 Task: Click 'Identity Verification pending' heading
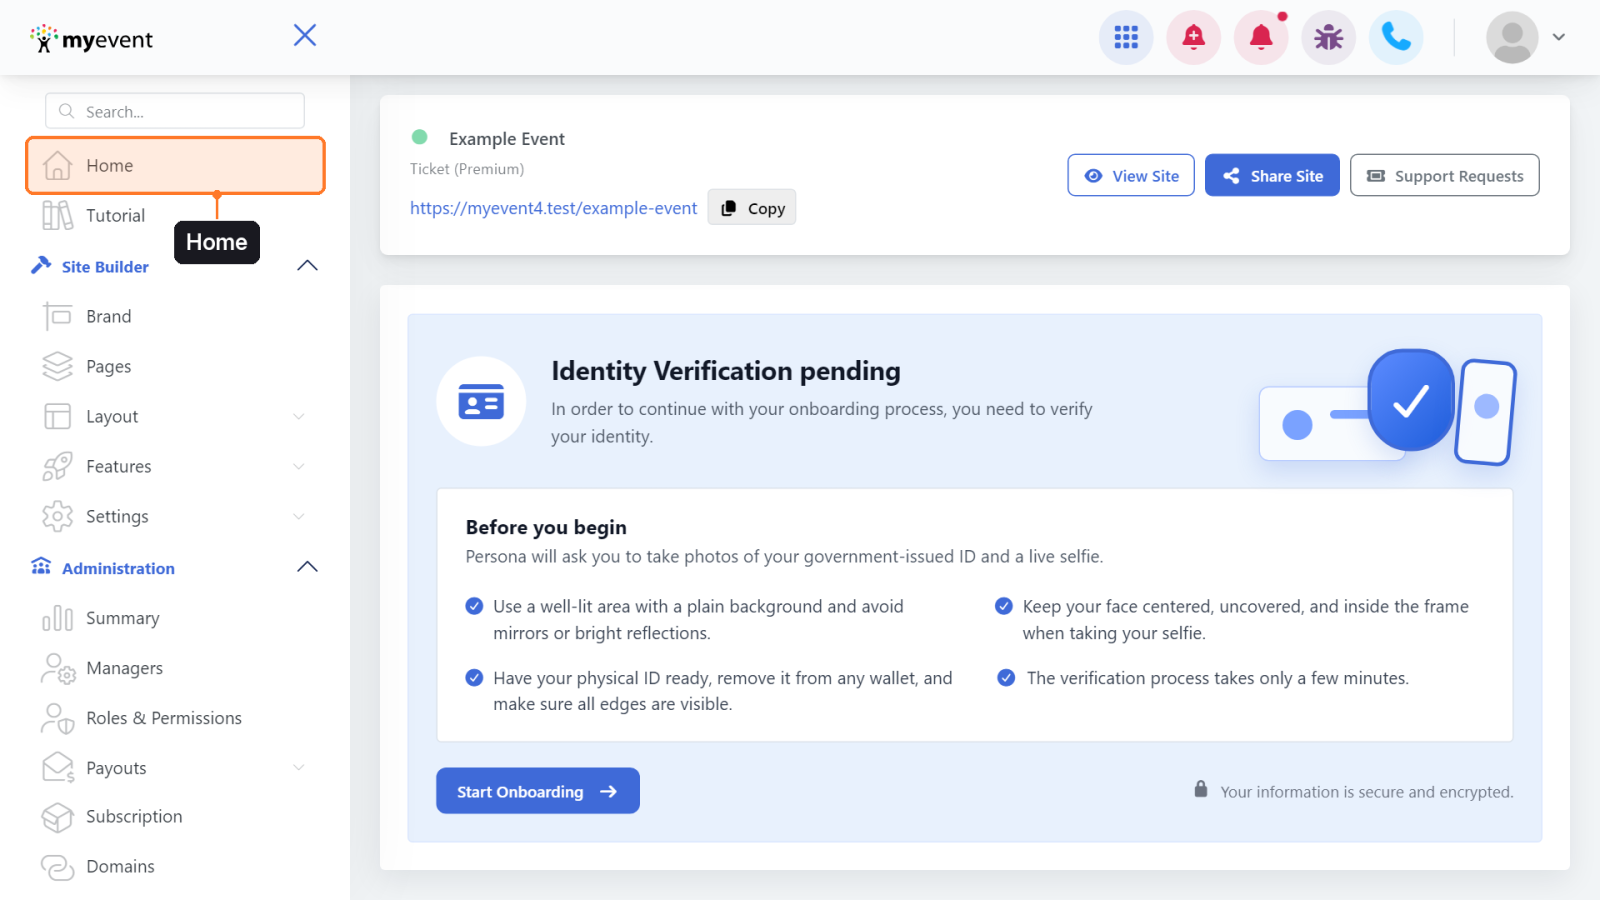726,371
